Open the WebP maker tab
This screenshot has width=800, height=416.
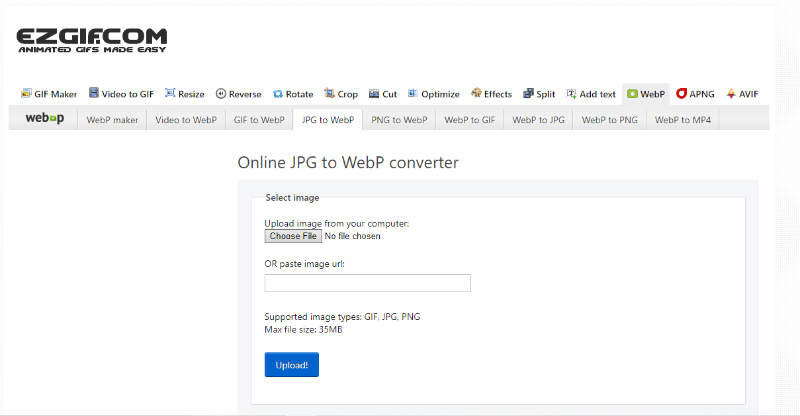coord(112,119)
